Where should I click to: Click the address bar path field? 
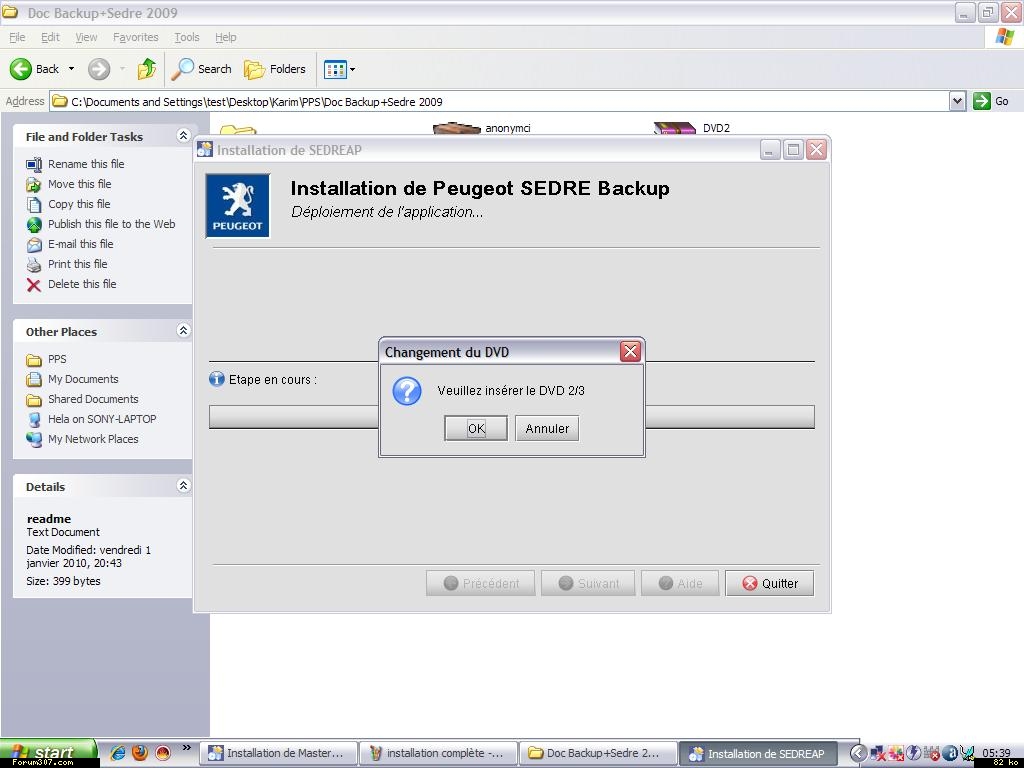click(x=500, y=101)
